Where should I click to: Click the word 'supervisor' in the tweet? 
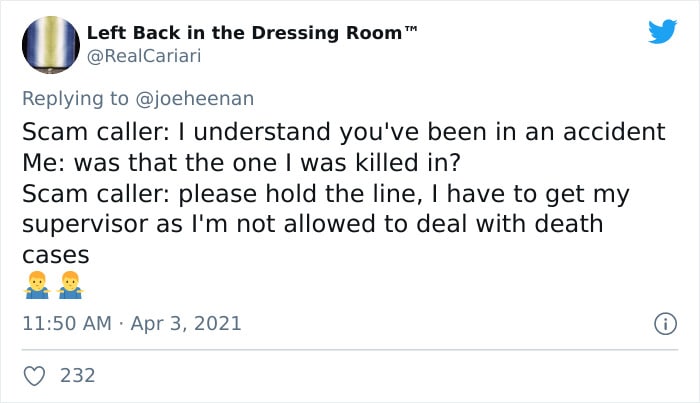[85, 224]
